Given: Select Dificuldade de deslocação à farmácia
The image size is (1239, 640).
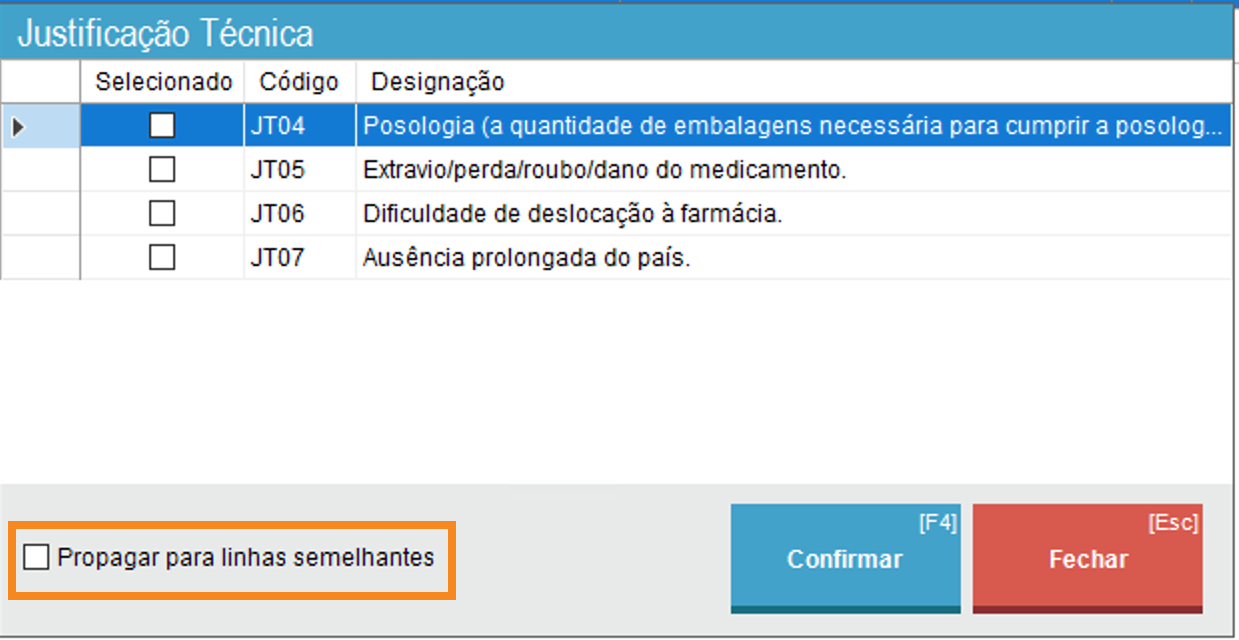Looking at the screenshot, I should click(x=572, y=215).
